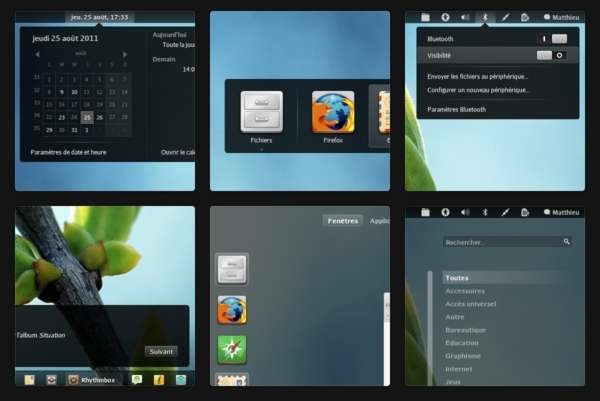The width and height of the screenshot is (600, 401).
Task: Select the Éducation category
Action: (462, 343)
